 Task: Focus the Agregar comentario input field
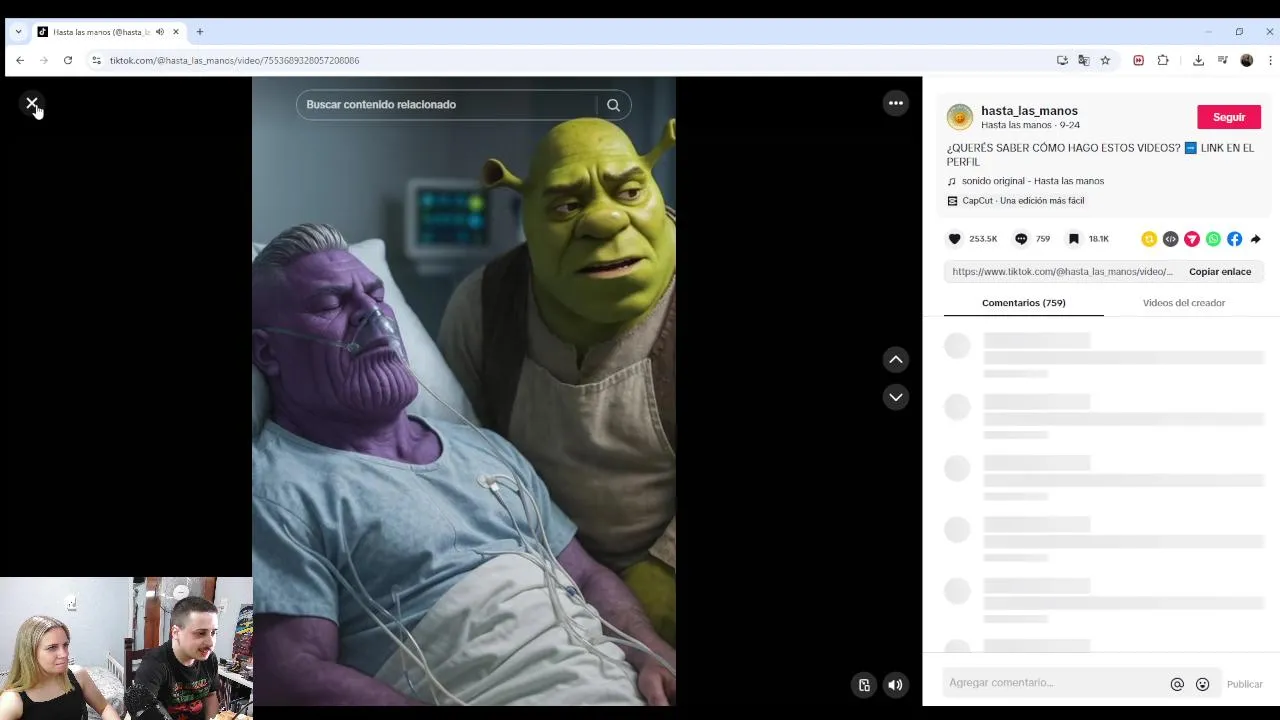(x=1055, y=683)
